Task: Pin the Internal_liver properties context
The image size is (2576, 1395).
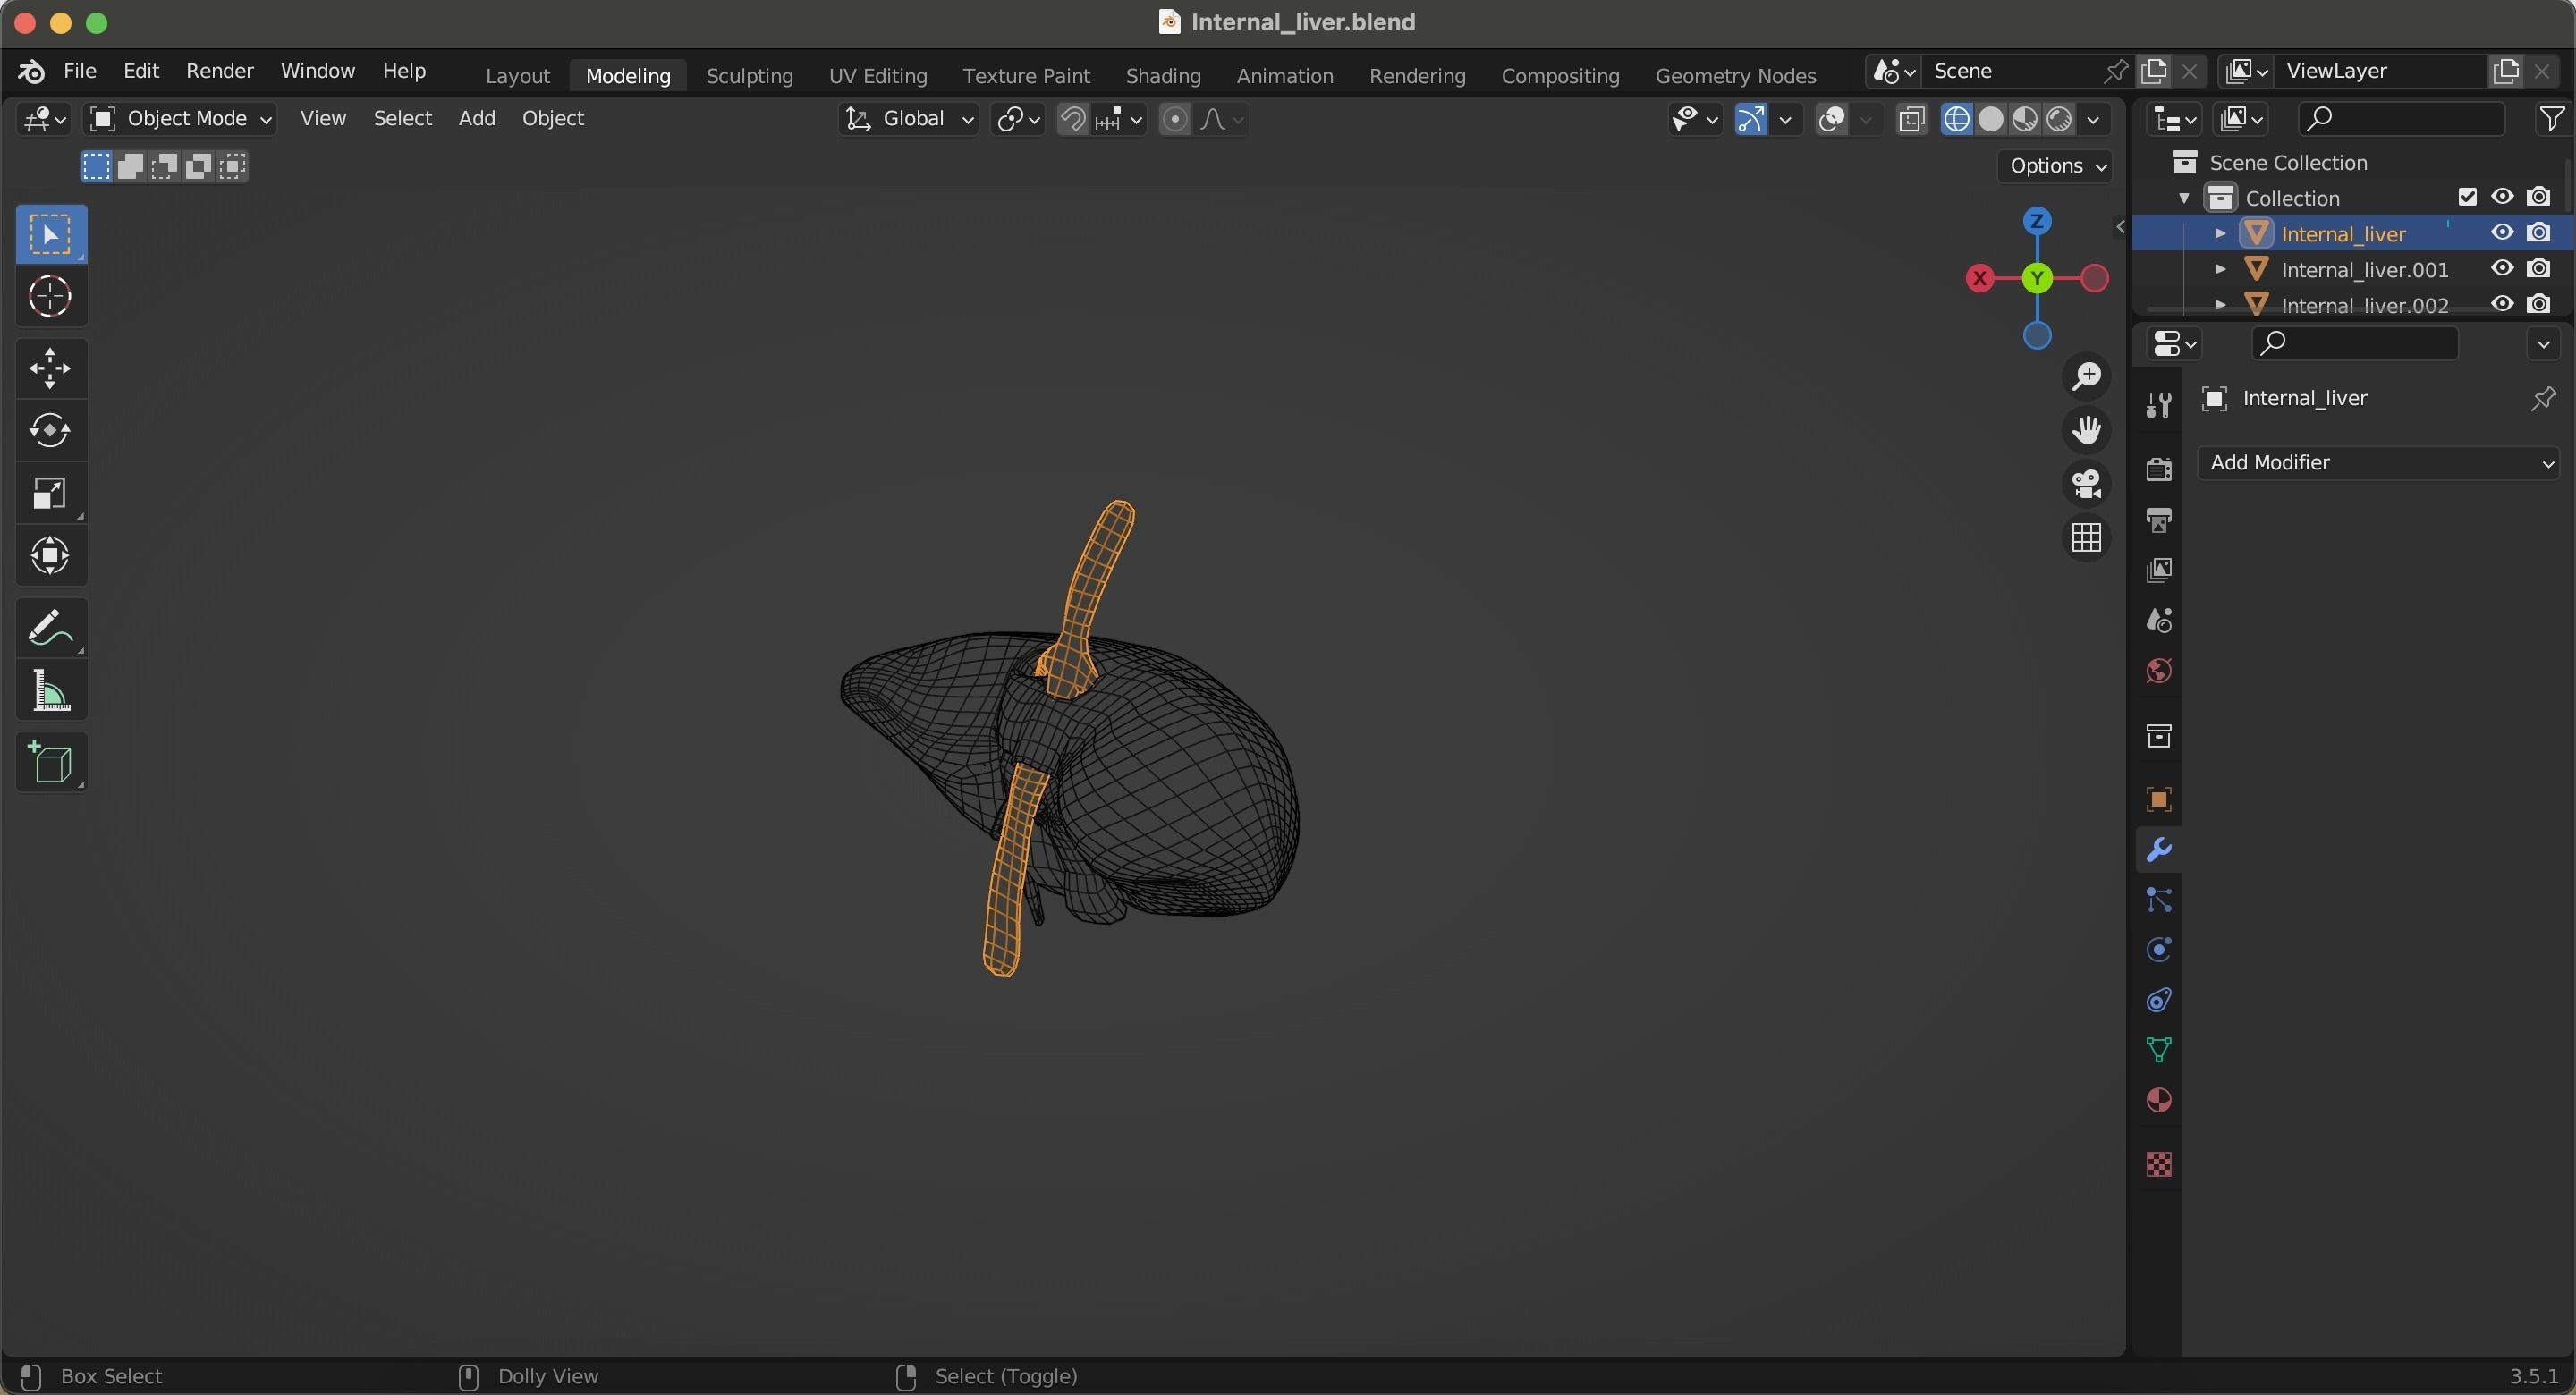Action: (x=2542, y=399)
